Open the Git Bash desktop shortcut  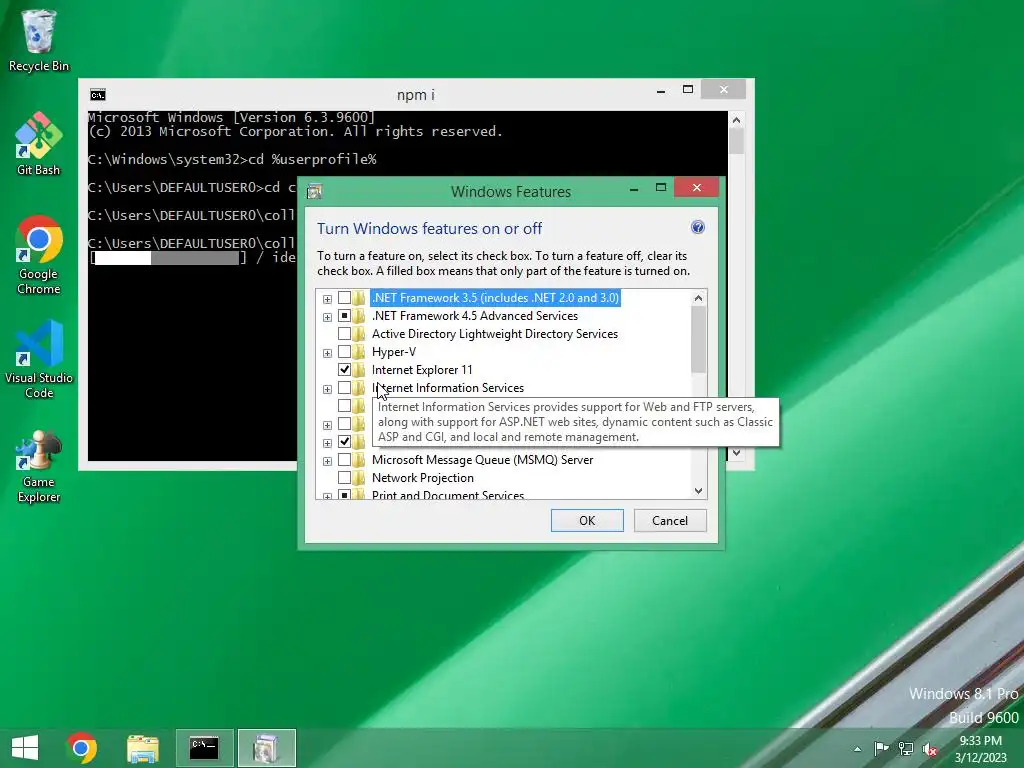(x=39, y=144)
